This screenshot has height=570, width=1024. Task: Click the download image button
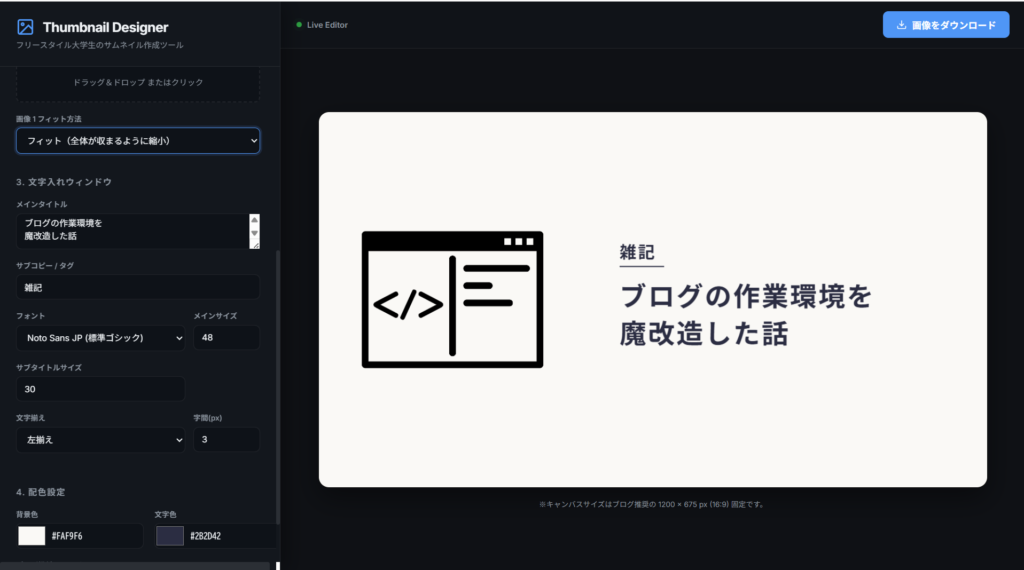pyautogui.click(x=946, y=25)
